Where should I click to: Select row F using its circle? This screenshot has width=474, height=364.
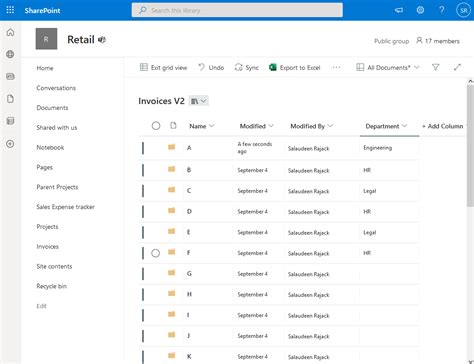coord(155,253)
